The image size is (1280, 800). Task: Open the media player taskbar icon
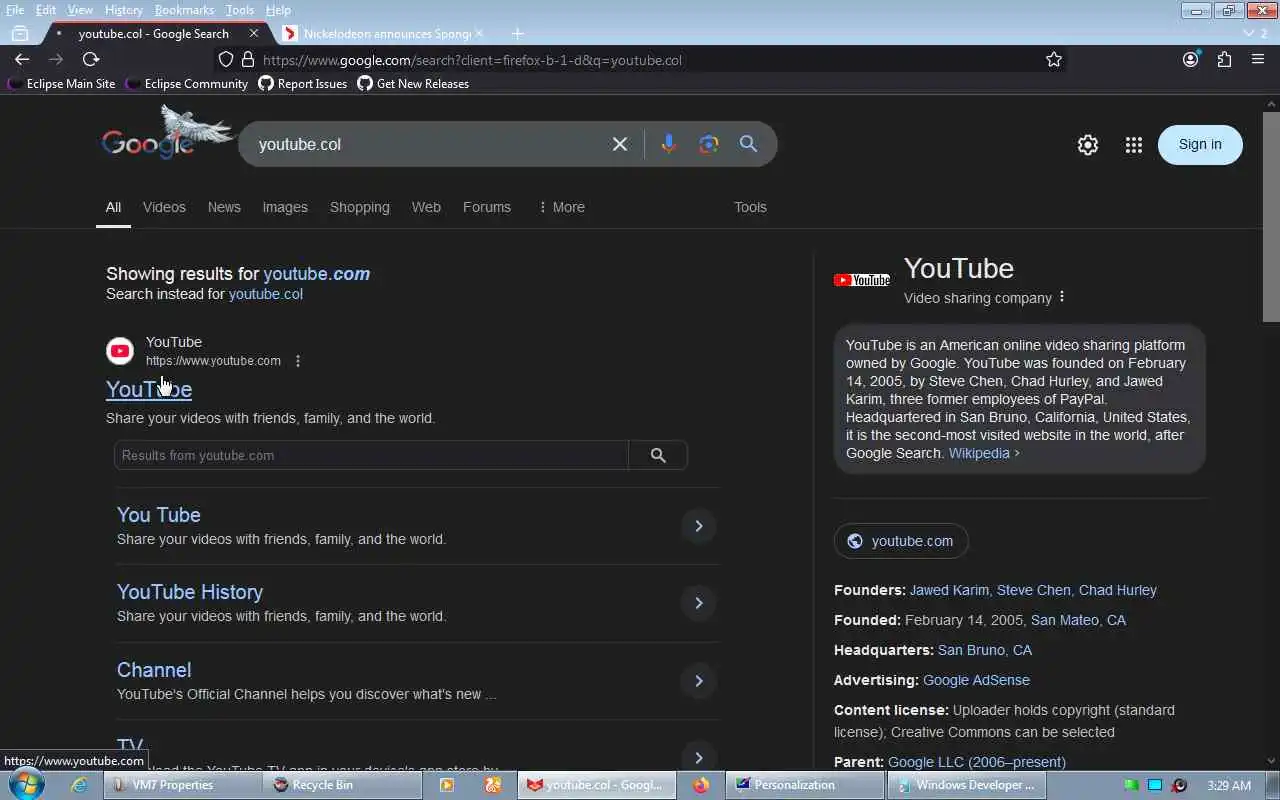tap(446, 785)
